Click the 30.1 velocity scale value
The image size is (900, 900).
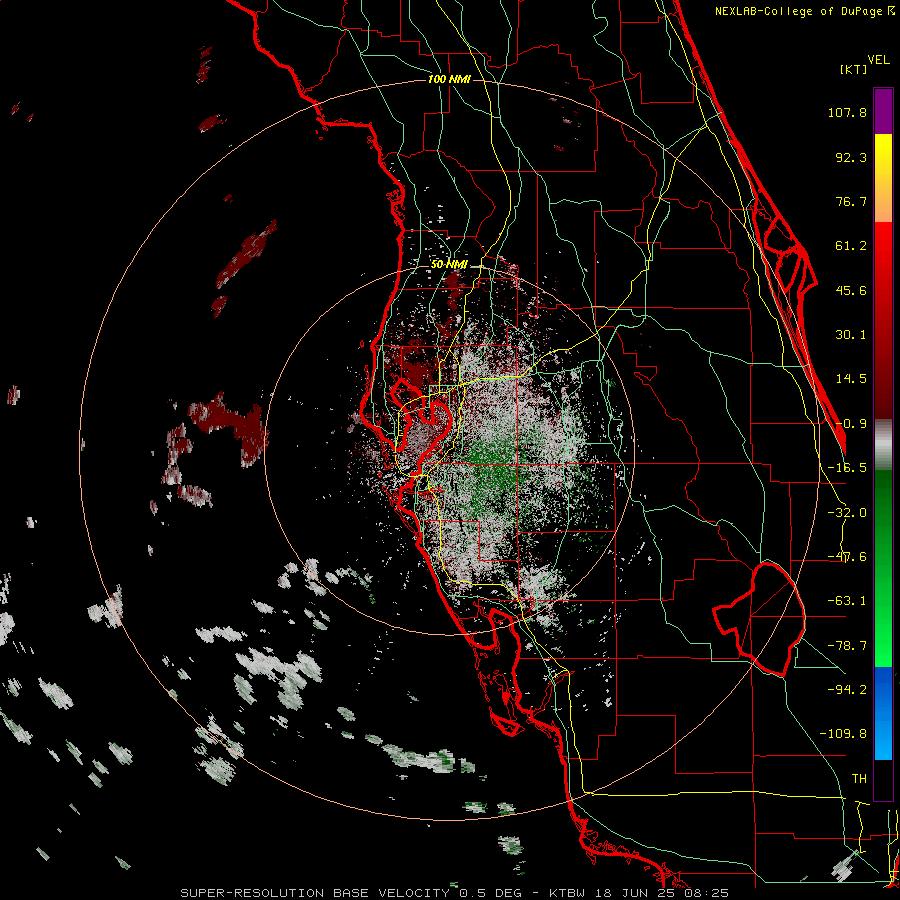point(851,335)
